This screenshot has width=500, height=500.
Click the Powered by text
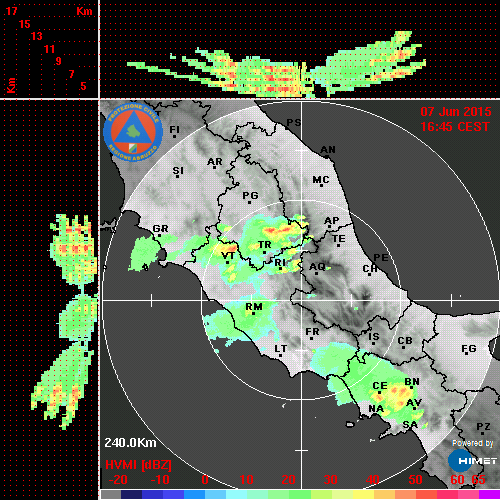point(473,443)
